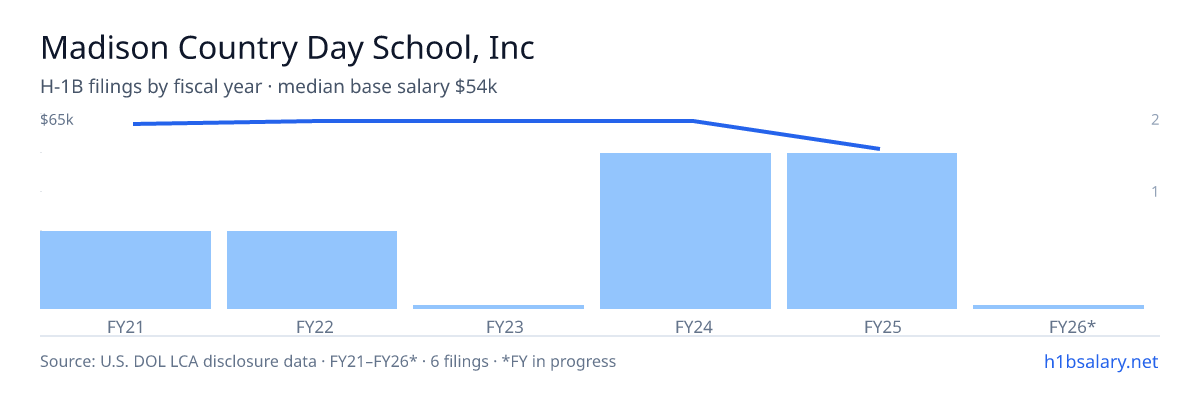
Task: Click the median base salary subtitle
Action: pyautogui.click(x=388, y=87)
